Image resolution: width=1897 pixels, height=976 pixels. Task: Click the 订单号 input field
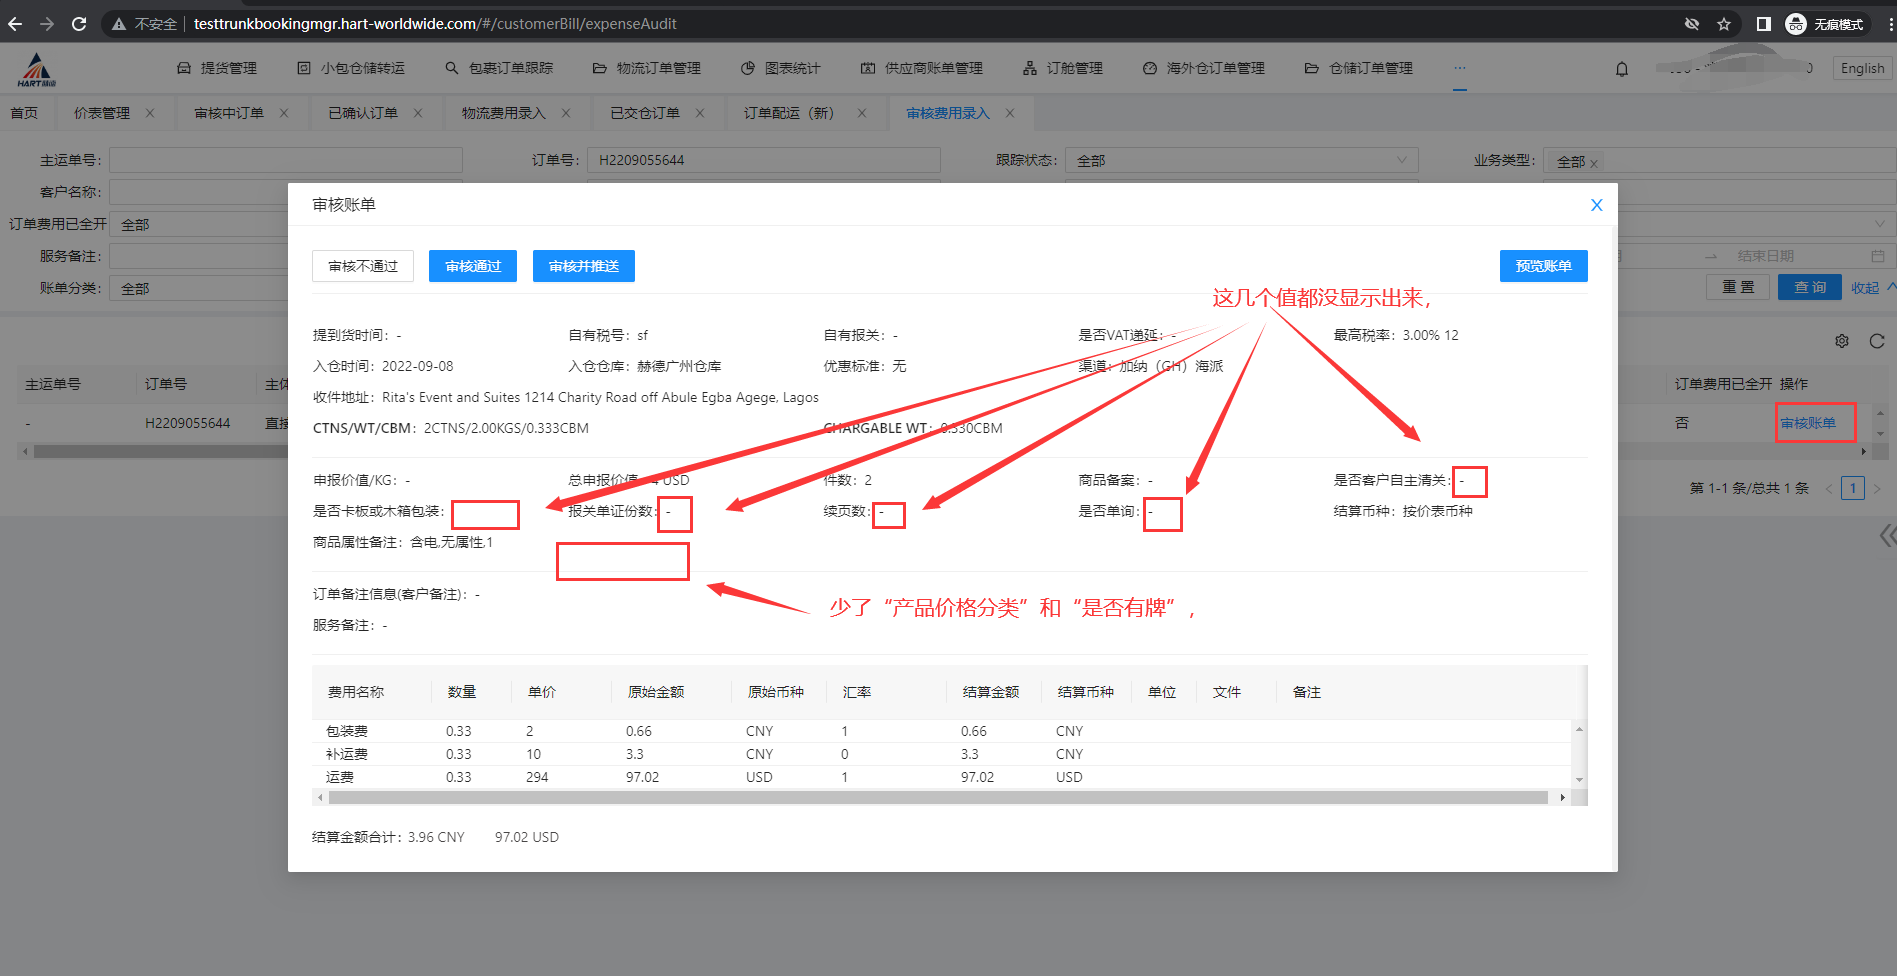coord(763,160)
